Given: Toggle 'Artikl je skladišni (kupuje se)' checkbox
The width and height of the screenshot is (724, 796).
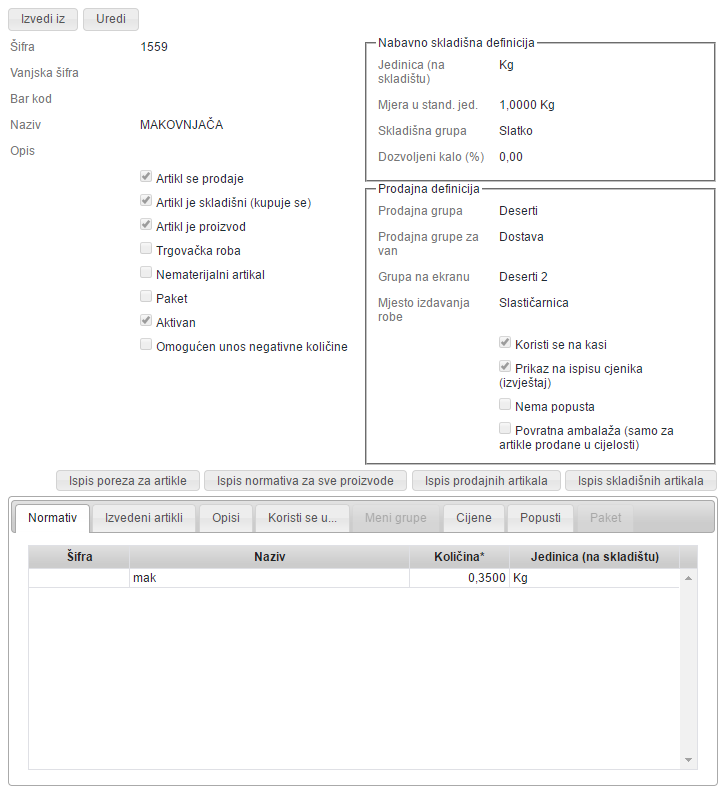Looking at the screenshot, I should (x=146, y=201).
